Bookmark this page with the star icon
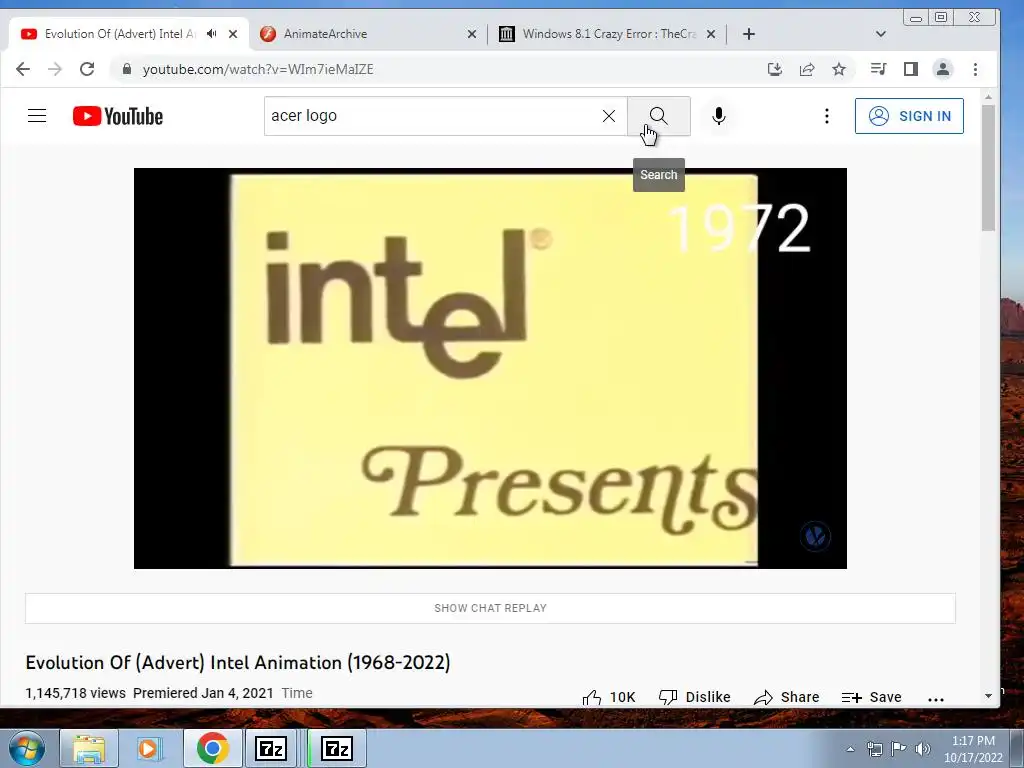1024x768 pixels. click(839, 69)
